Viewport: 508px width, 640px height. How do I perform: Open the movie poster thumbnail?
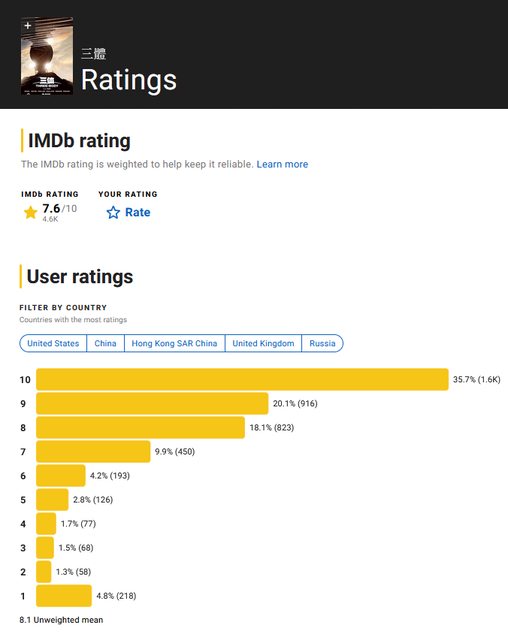(47, 56)
